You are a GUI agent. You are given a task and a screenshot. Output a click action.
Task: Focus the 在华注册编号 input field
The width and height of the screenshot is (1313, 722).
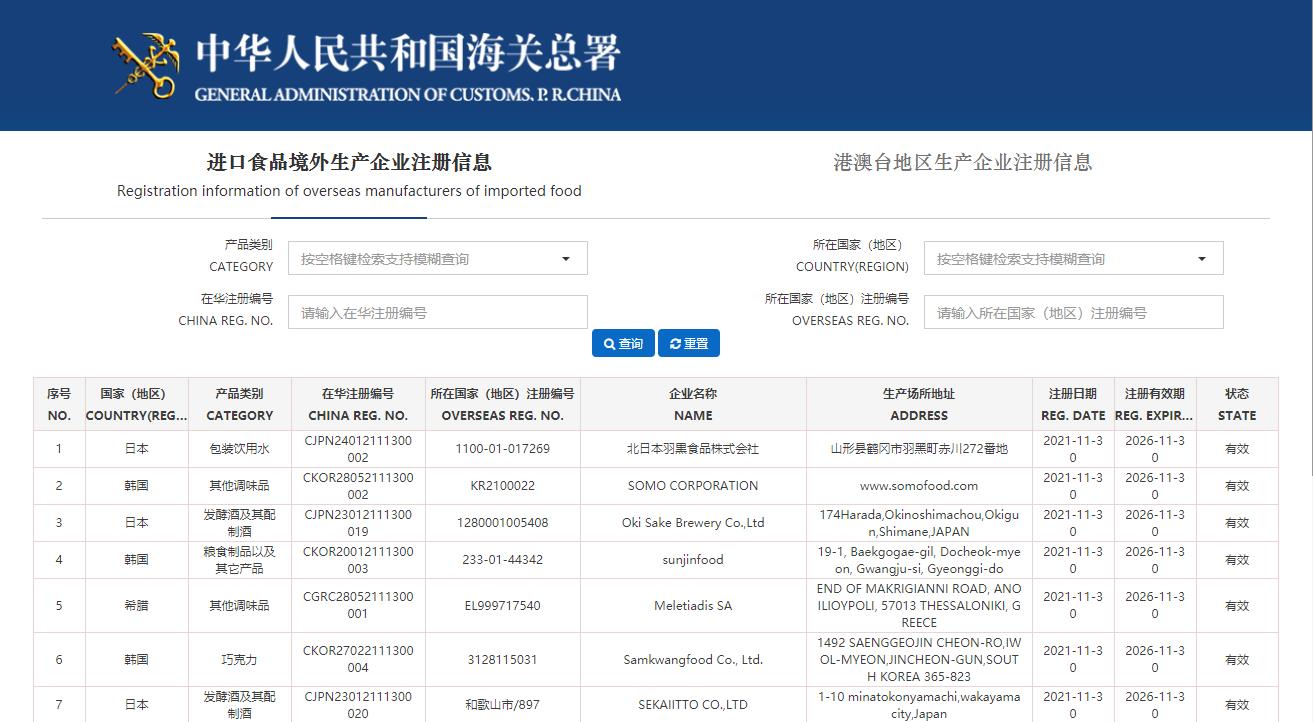437,313
